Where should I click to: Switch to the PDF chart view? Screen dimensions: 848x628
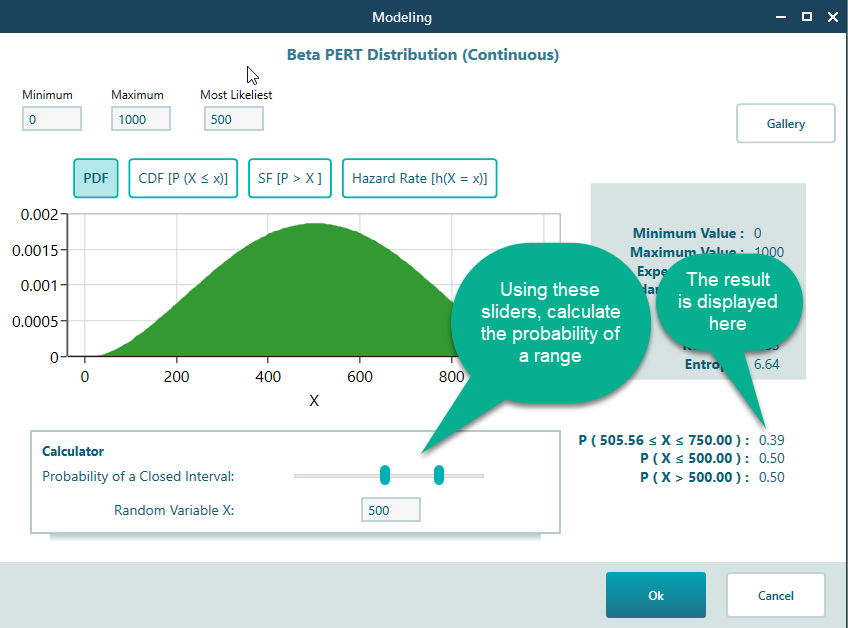pyautogui.click(x=96, y=178)
